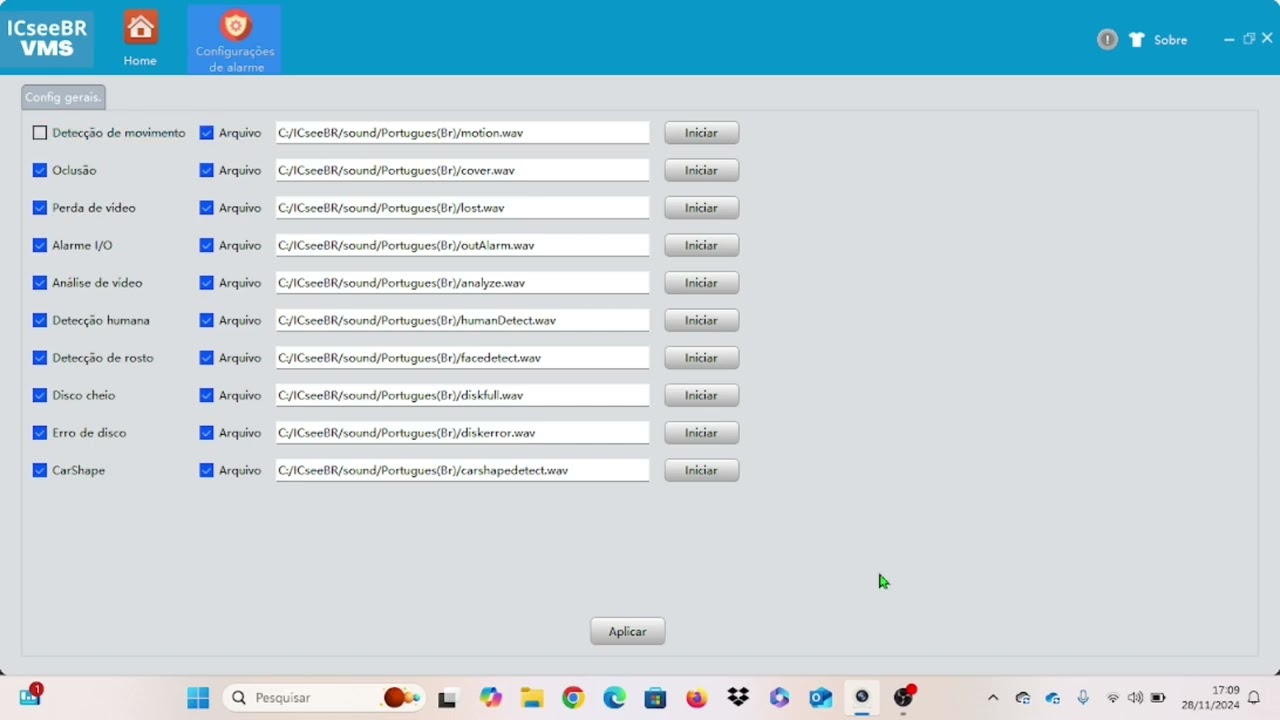Select the Config gerais tab

(x=63, y=97)
